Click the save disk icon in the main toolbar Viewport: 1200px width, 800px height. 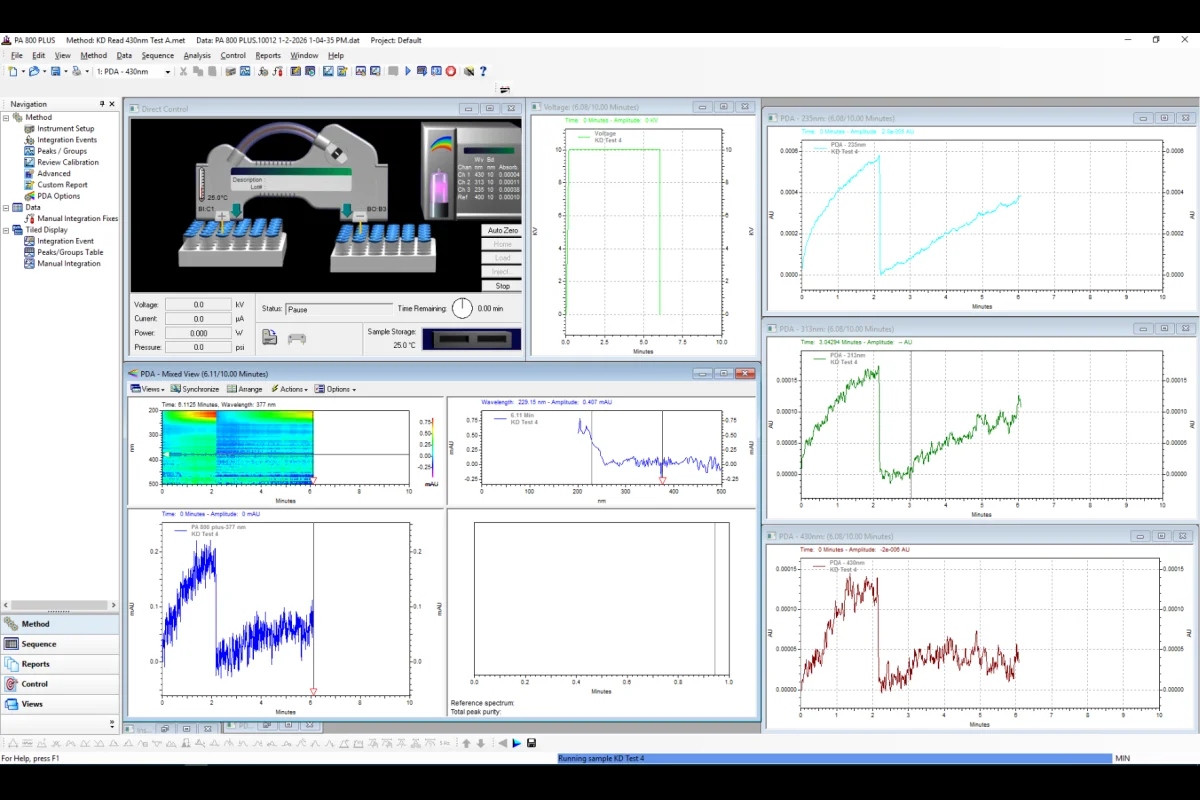point(56,71)
